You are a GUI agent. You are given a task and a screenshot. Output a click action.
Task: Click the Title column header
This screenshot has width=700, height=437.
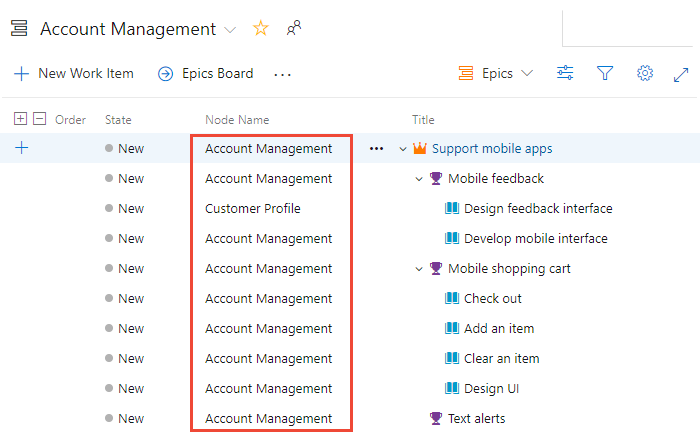pos(423,120)
